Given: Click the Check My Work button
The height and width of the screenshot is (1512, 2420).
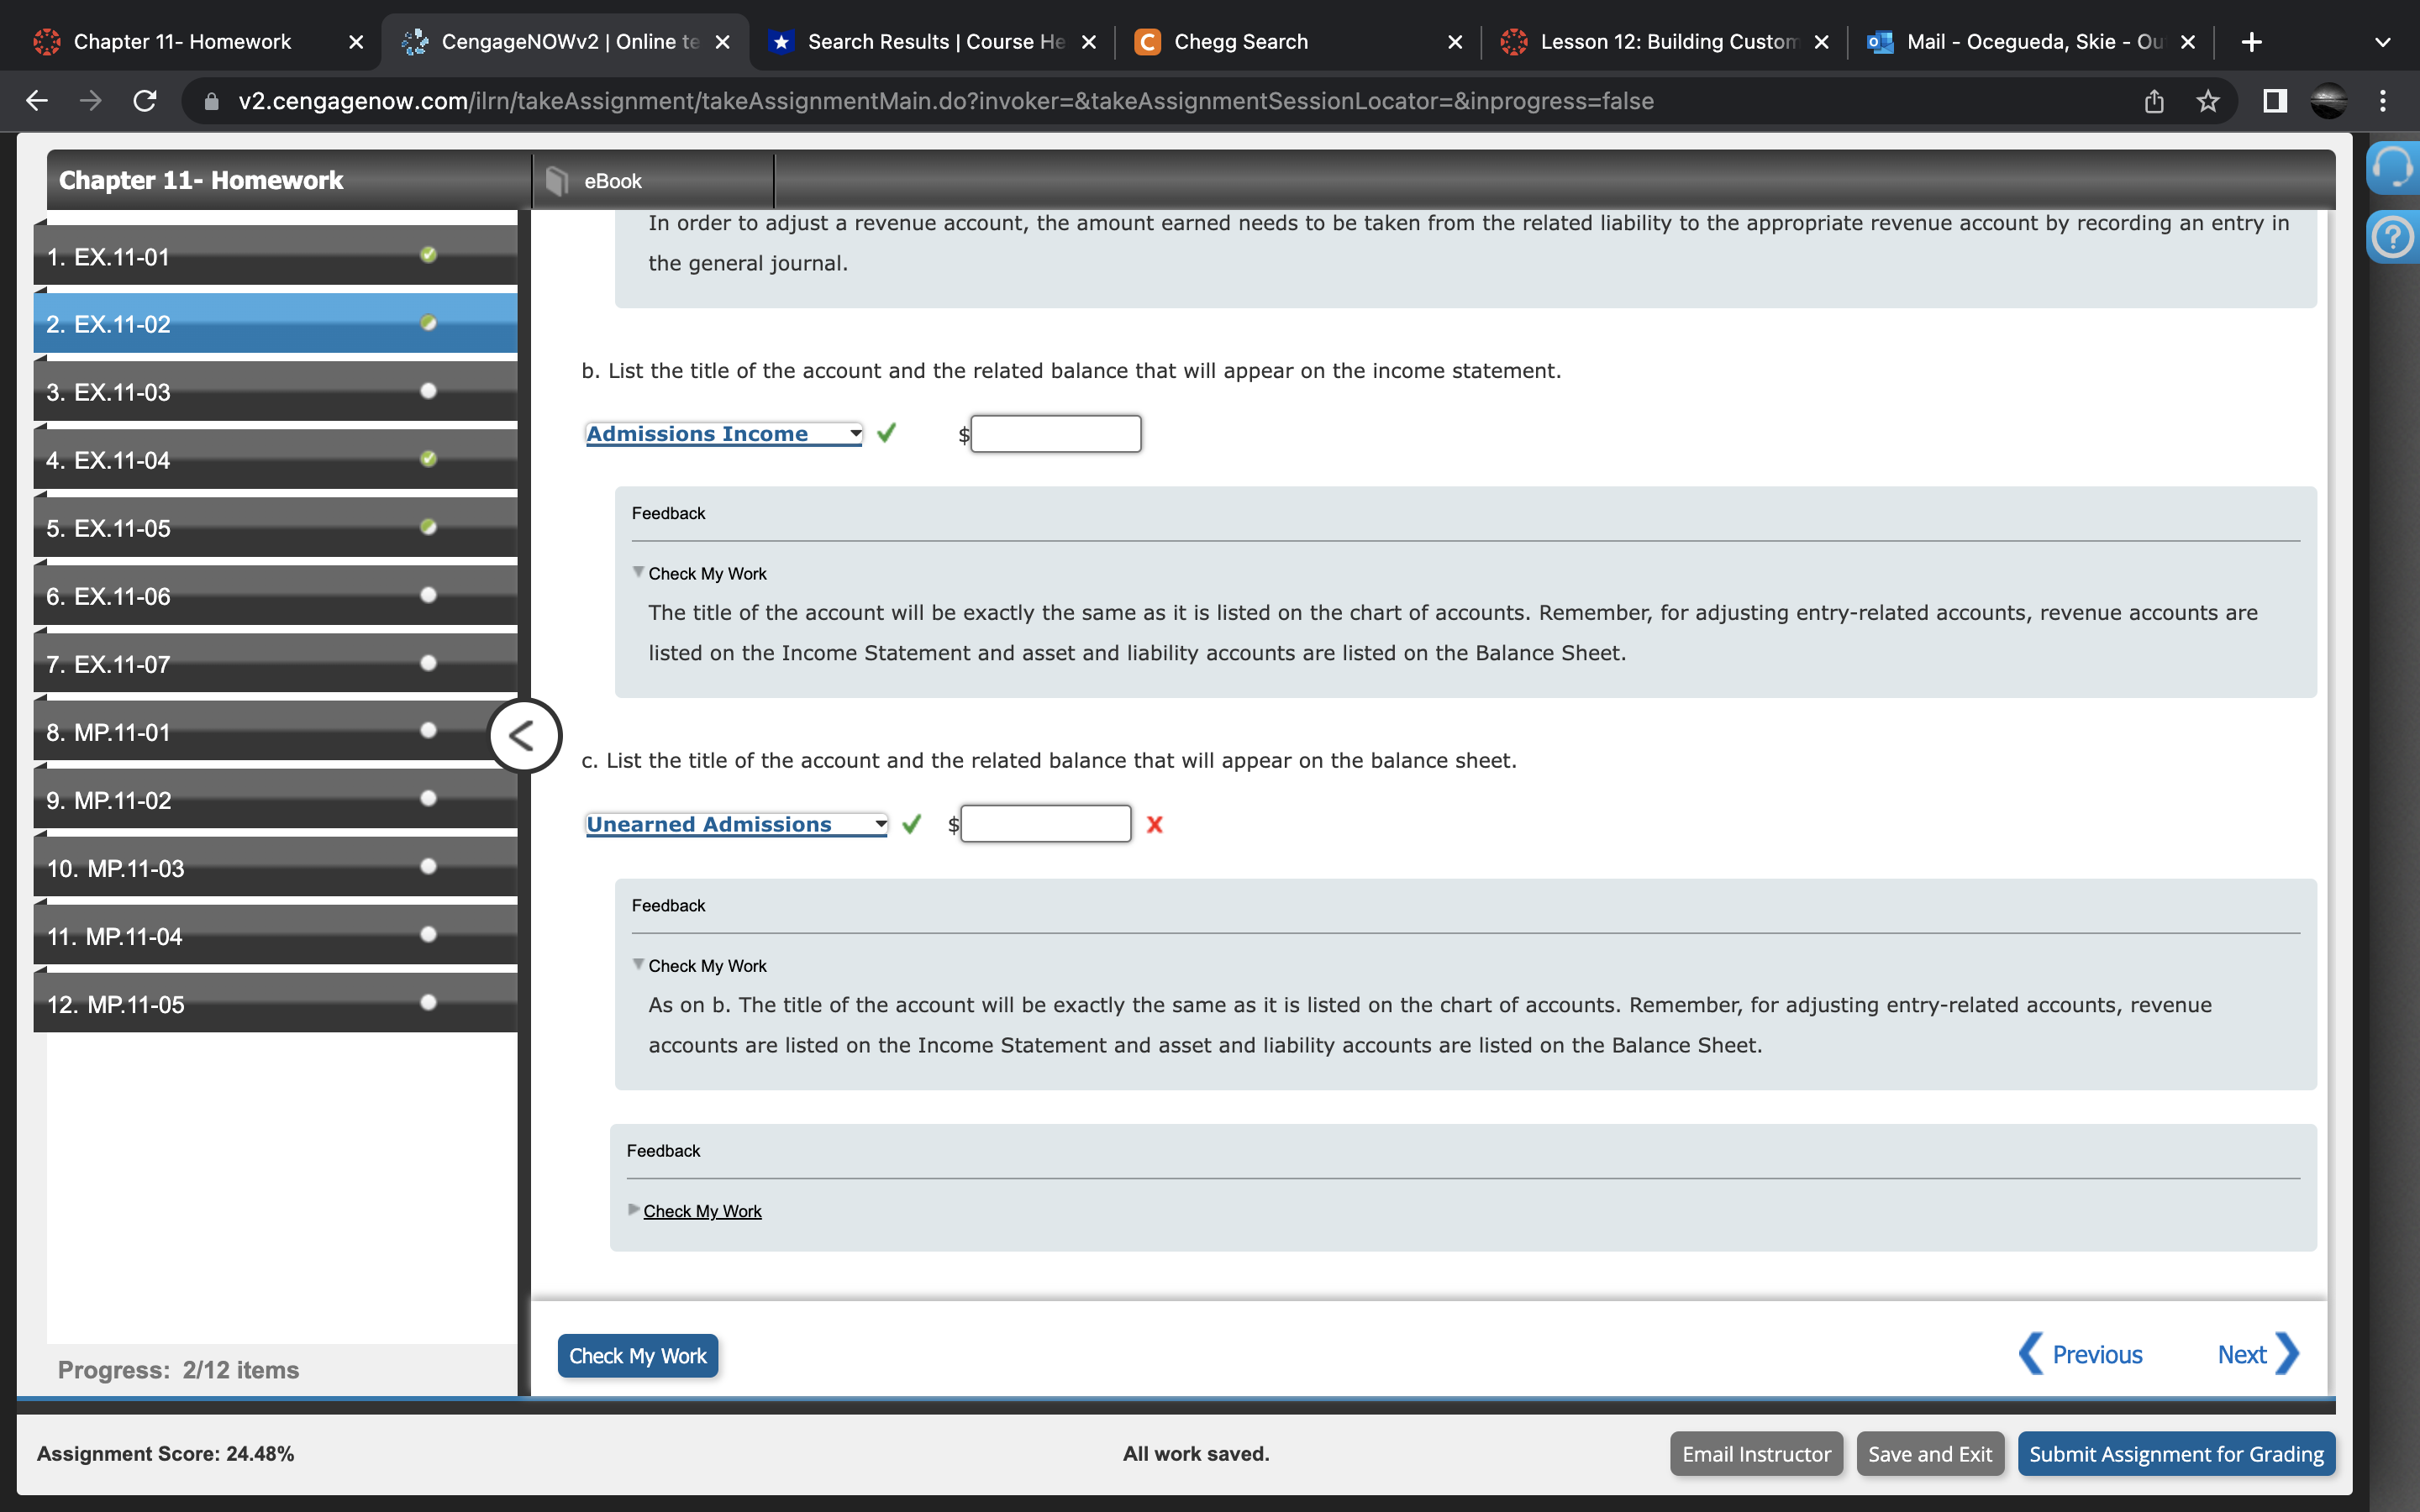Looking at the screenshot, I should pos(637,1356).
